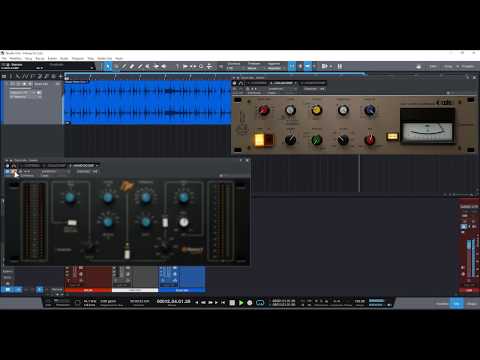
Task: Pin the EQ plugin window
Action: tap(241, 160)
